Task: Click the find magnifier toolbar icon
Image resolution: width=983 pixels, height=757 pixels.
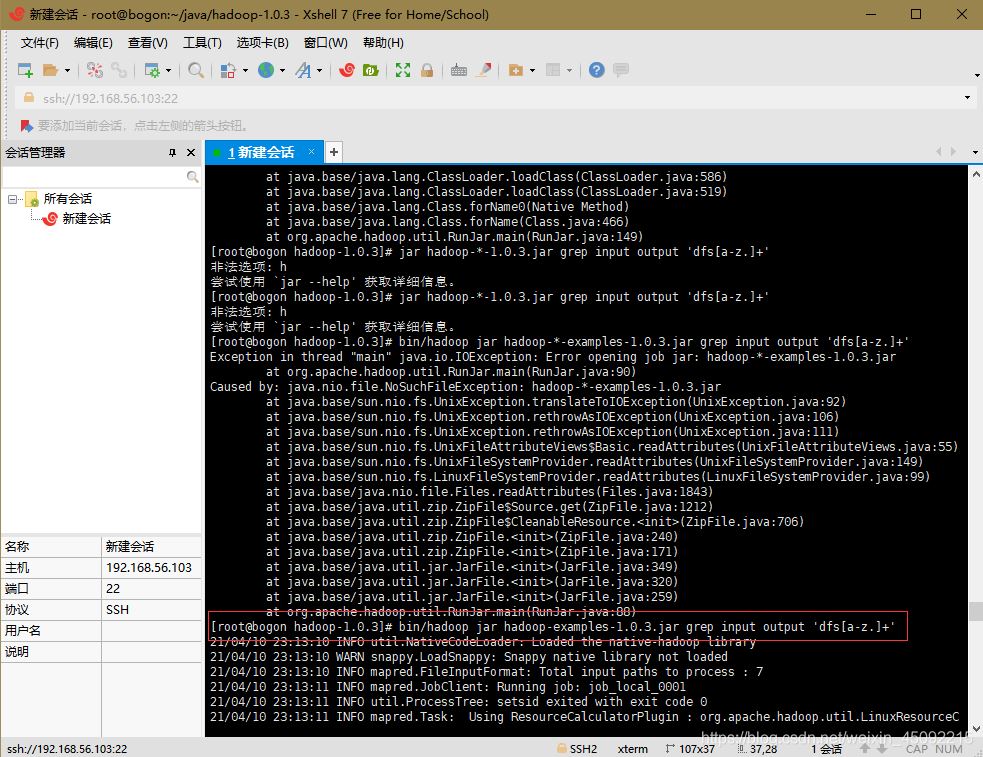Action: 196,70
